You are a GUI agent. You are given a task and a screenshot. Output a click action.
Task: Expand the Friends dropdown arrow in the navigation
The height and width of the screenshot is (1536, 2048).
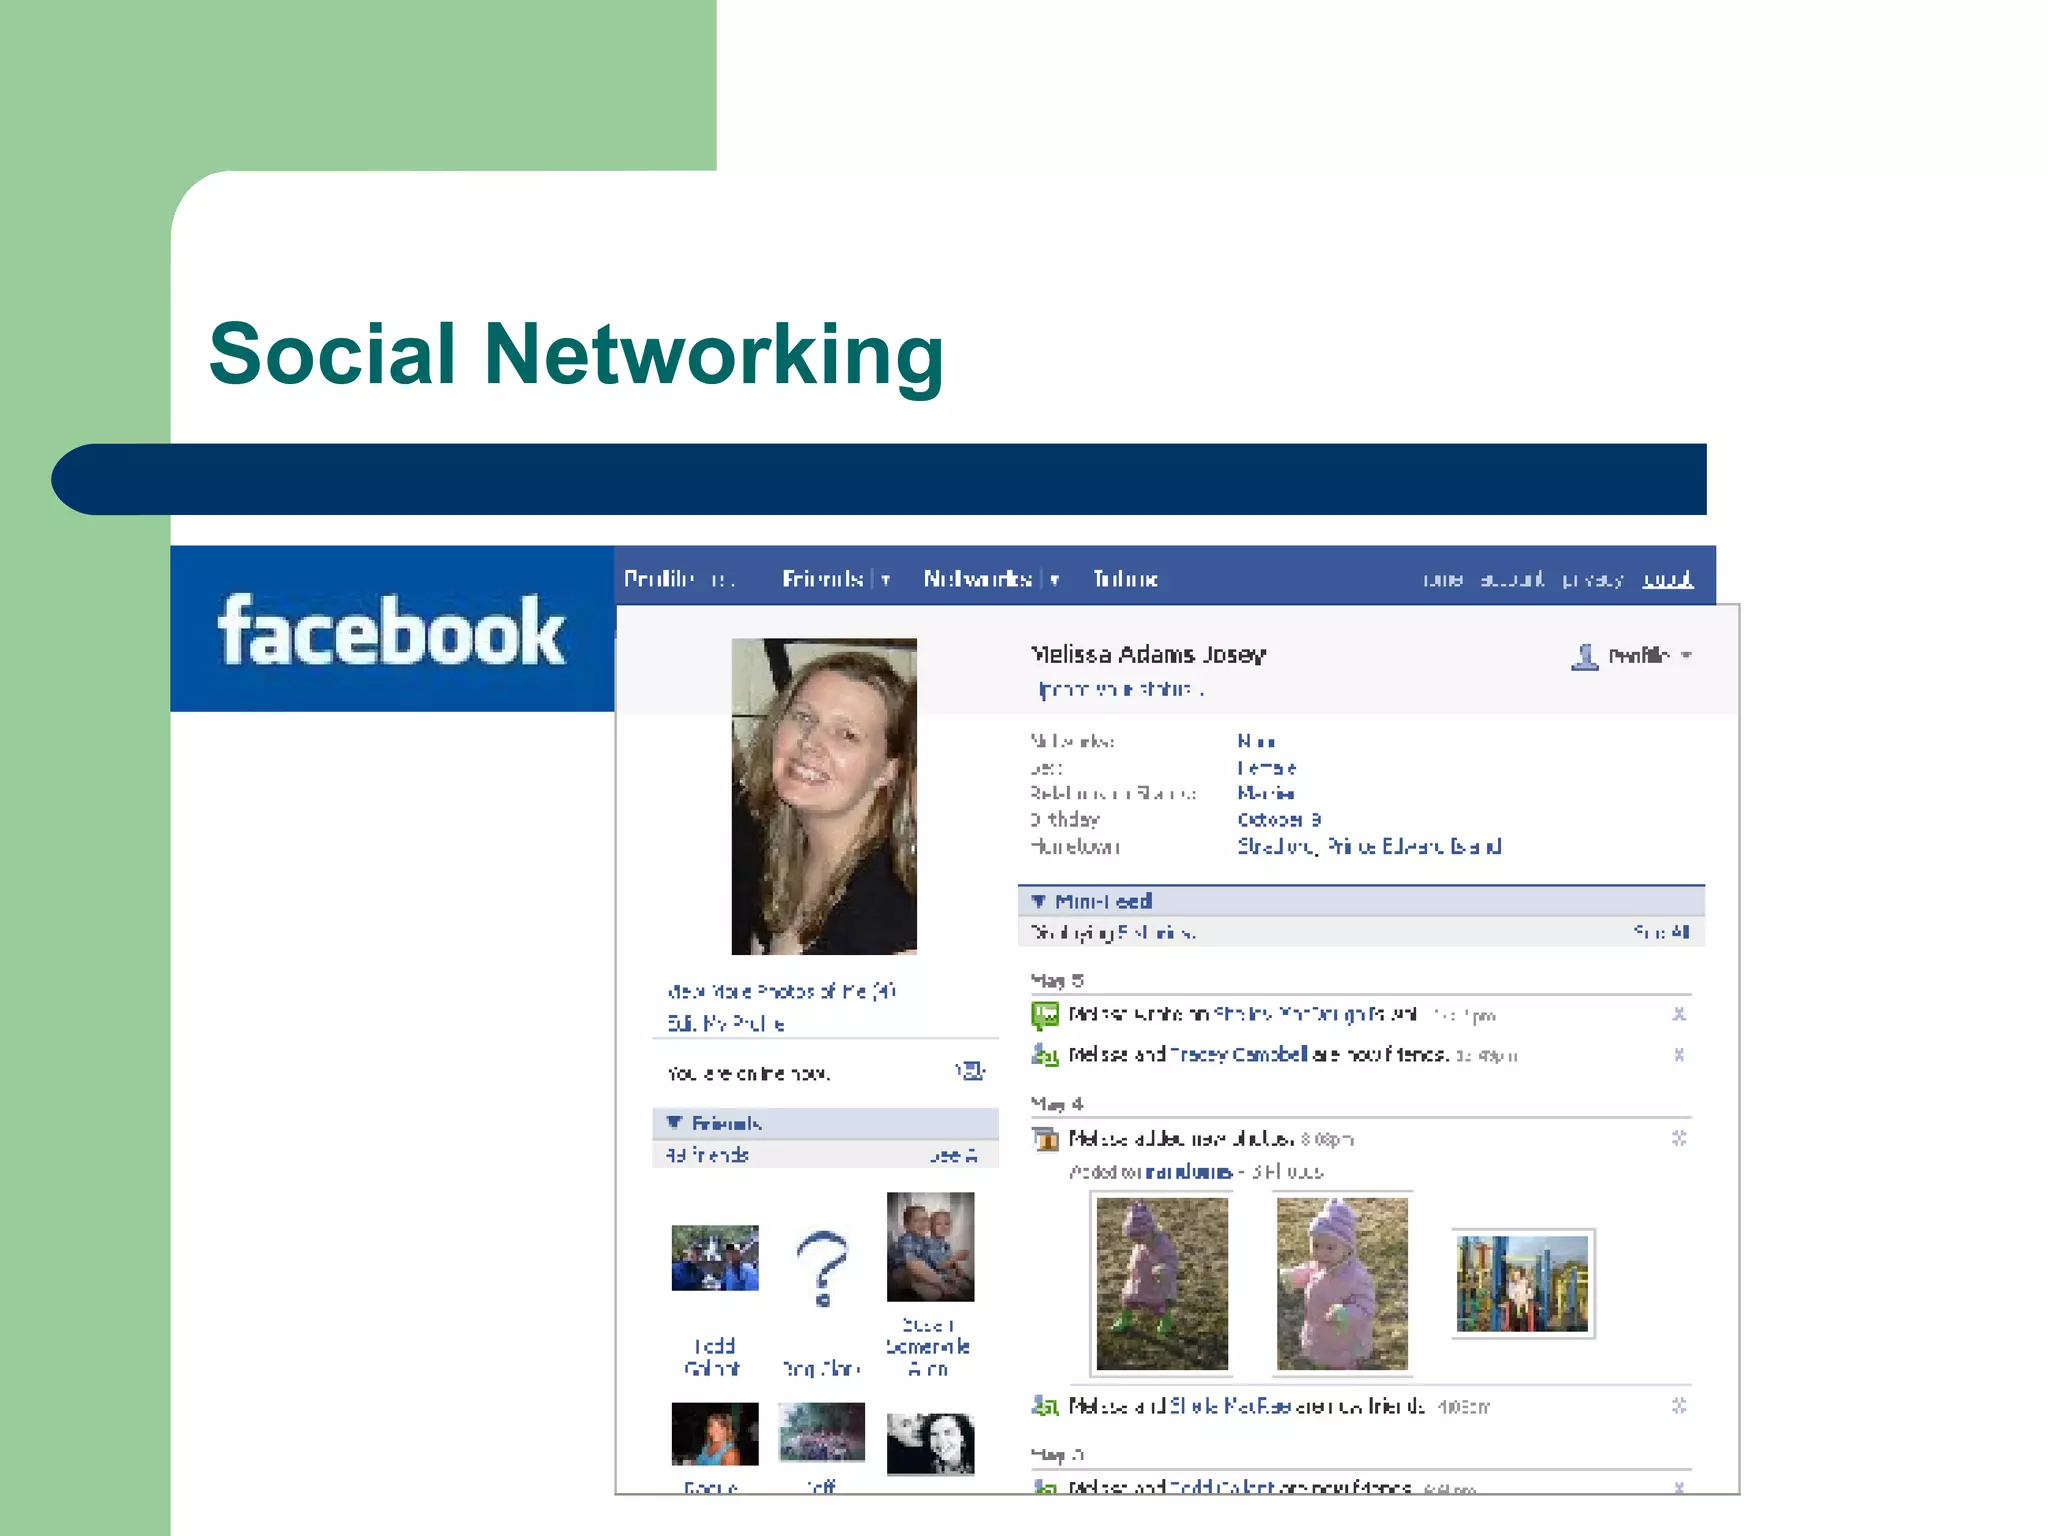pyautogui.click(x=886, y=580)
